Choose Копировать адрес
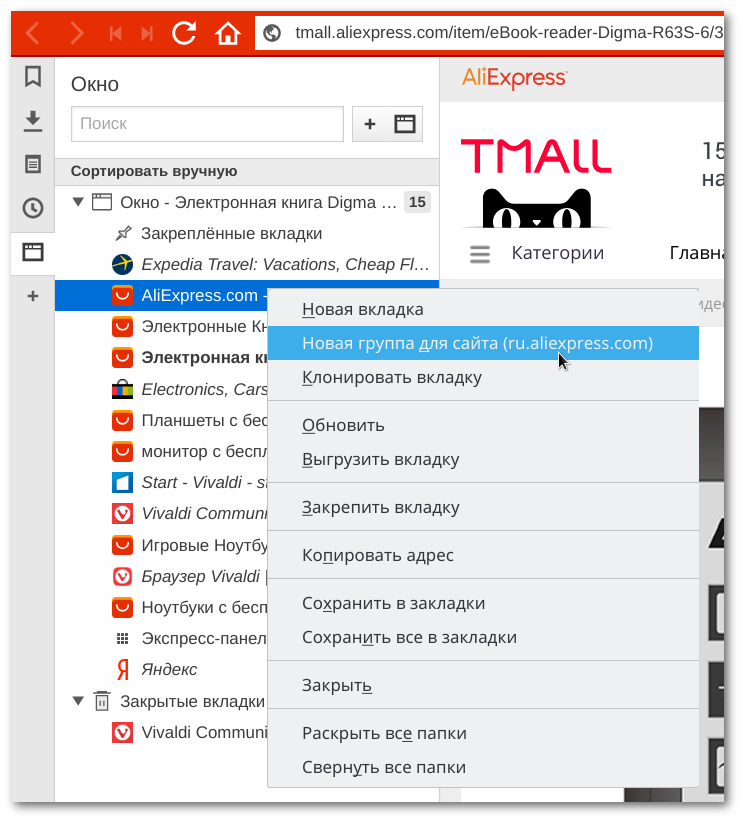The image size is (743, 821). coord(483,555)
